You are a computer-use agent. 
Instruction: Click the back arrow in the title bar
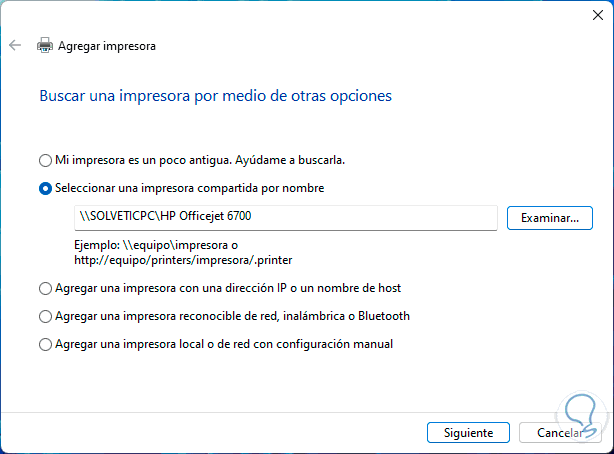tap(14, 45)
